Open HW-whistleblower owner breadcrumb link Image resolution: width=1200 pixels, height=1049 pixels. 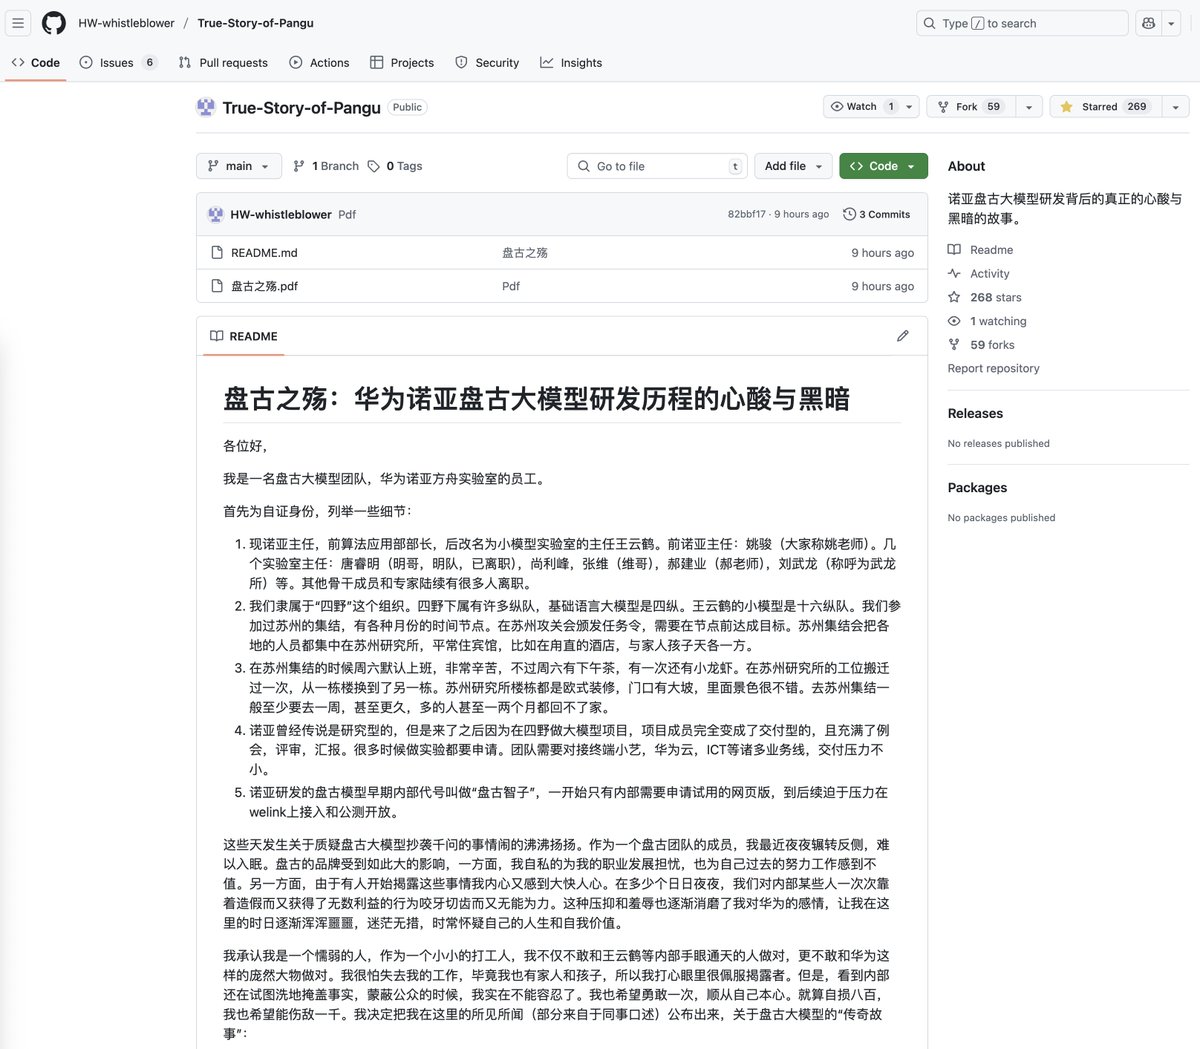[x=126, y=23]
